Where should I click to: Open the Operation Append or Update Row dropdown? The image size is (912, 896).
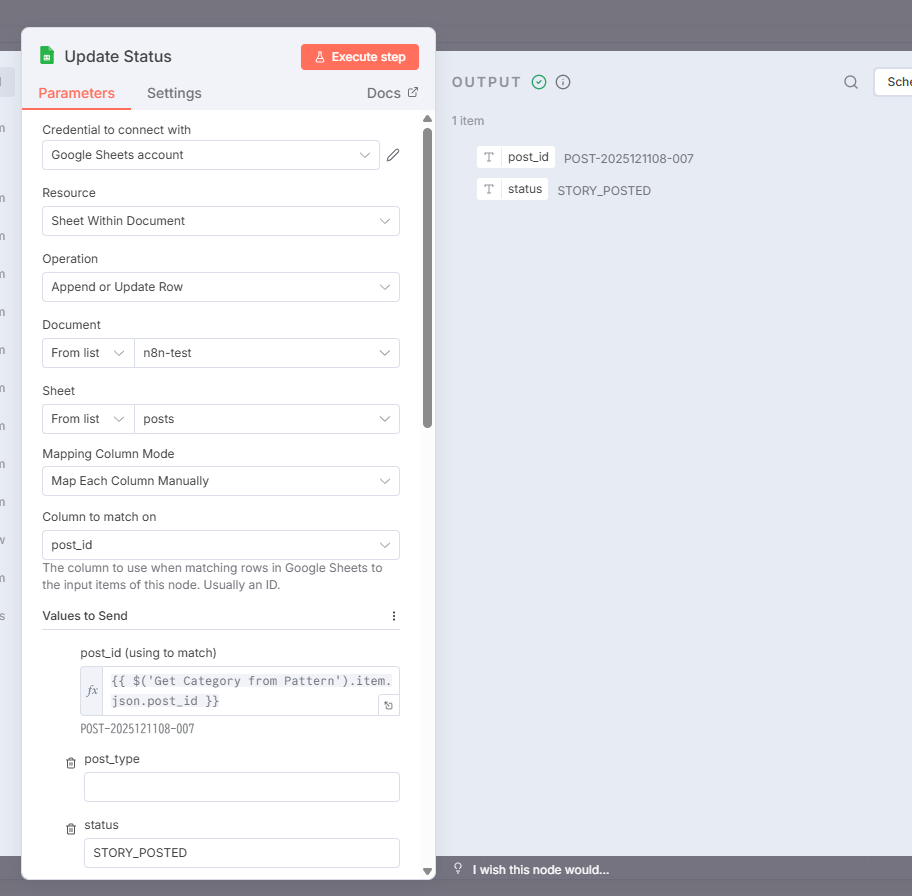coord(220,287)
